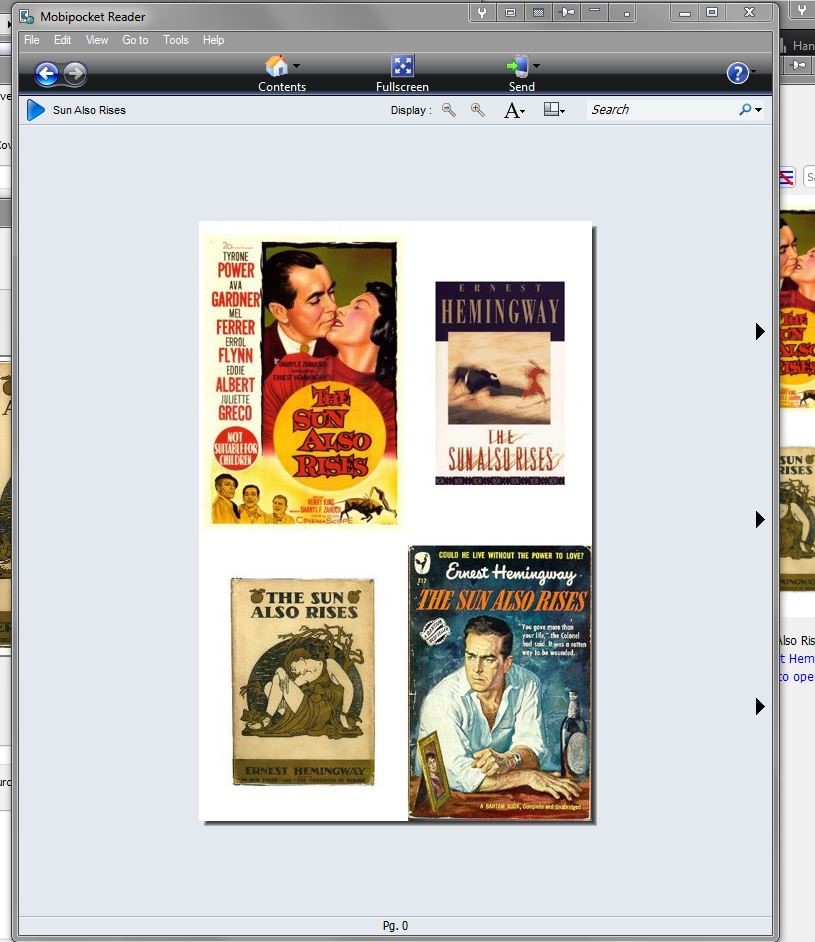Click the Bantam paperback cover image
815x942 pixels.
499,682
